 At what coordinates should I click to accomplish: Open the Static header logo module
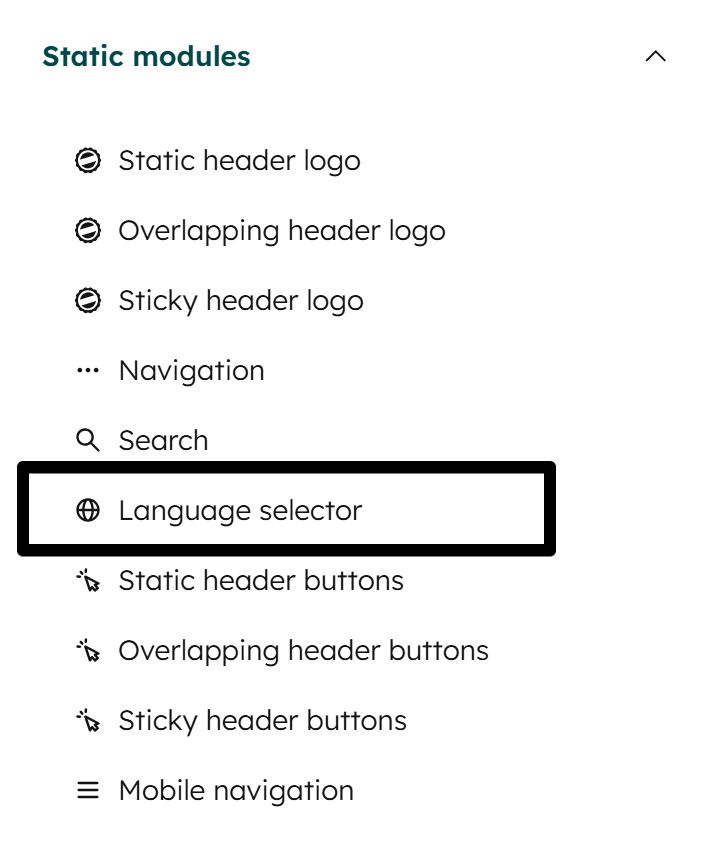pyautogui.click(x=239, y=160)
